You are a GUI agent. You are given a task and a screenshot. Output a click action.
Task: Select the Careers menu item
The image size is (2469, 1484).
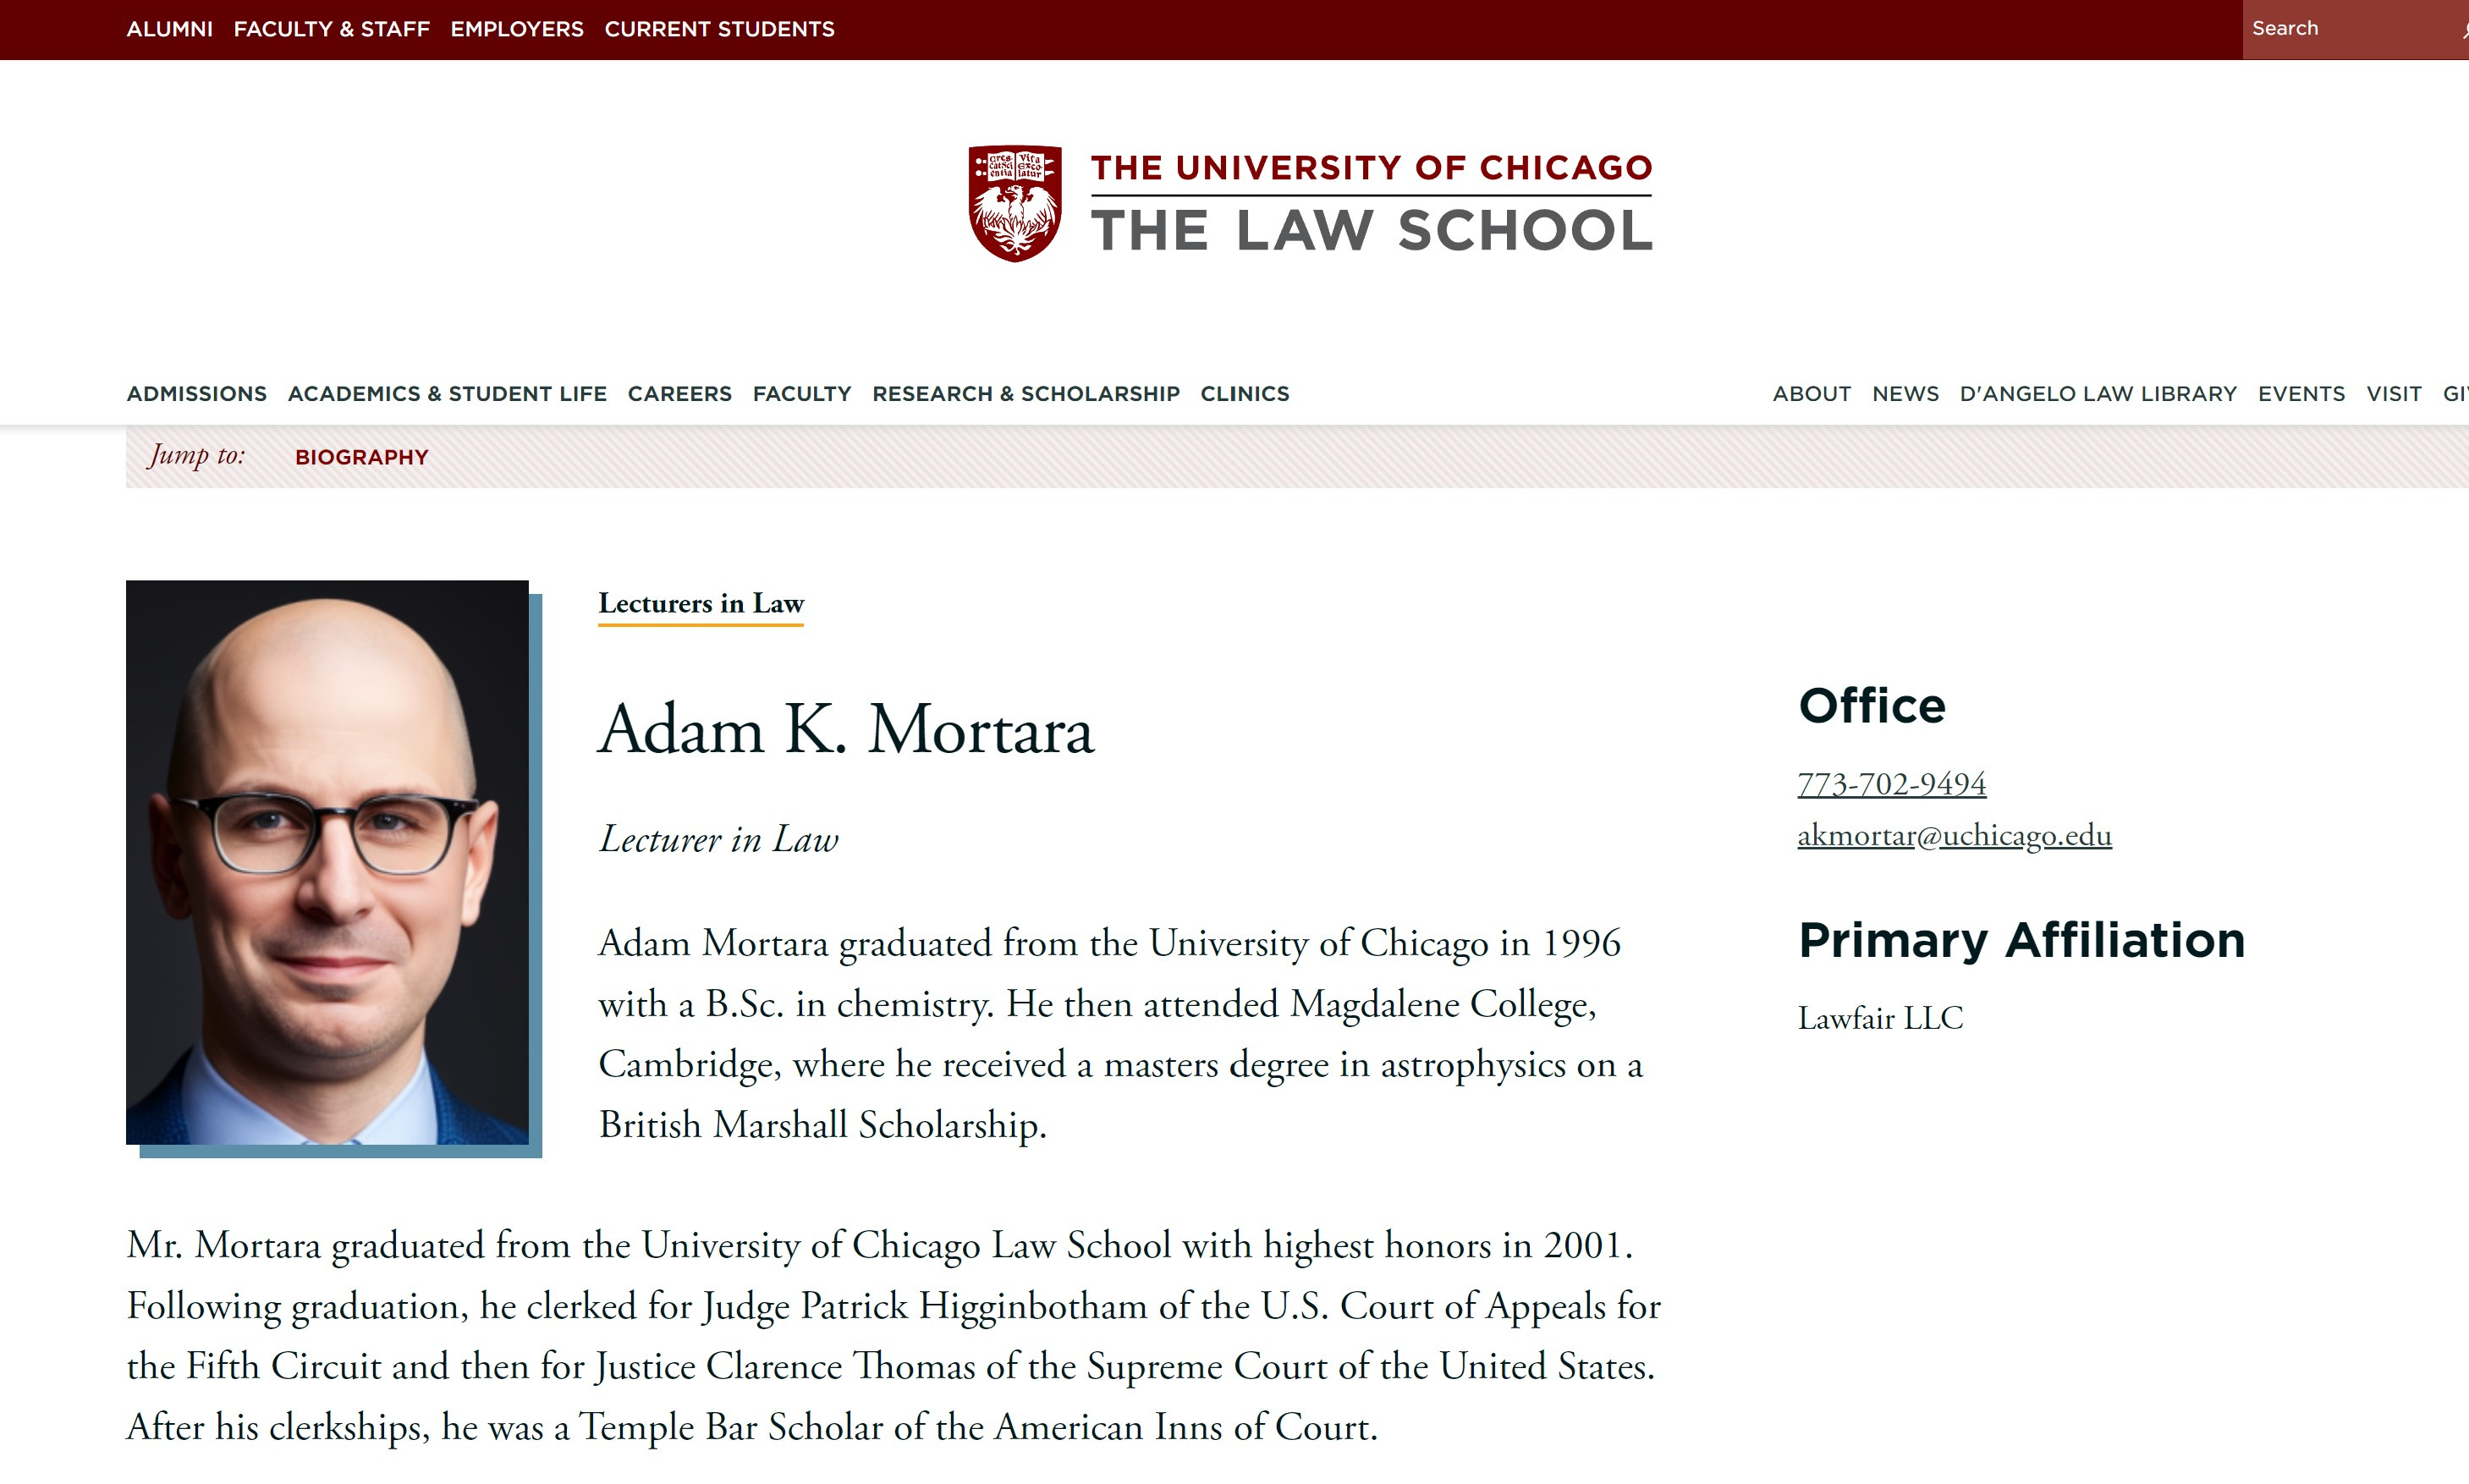click(x=679, y=394)
